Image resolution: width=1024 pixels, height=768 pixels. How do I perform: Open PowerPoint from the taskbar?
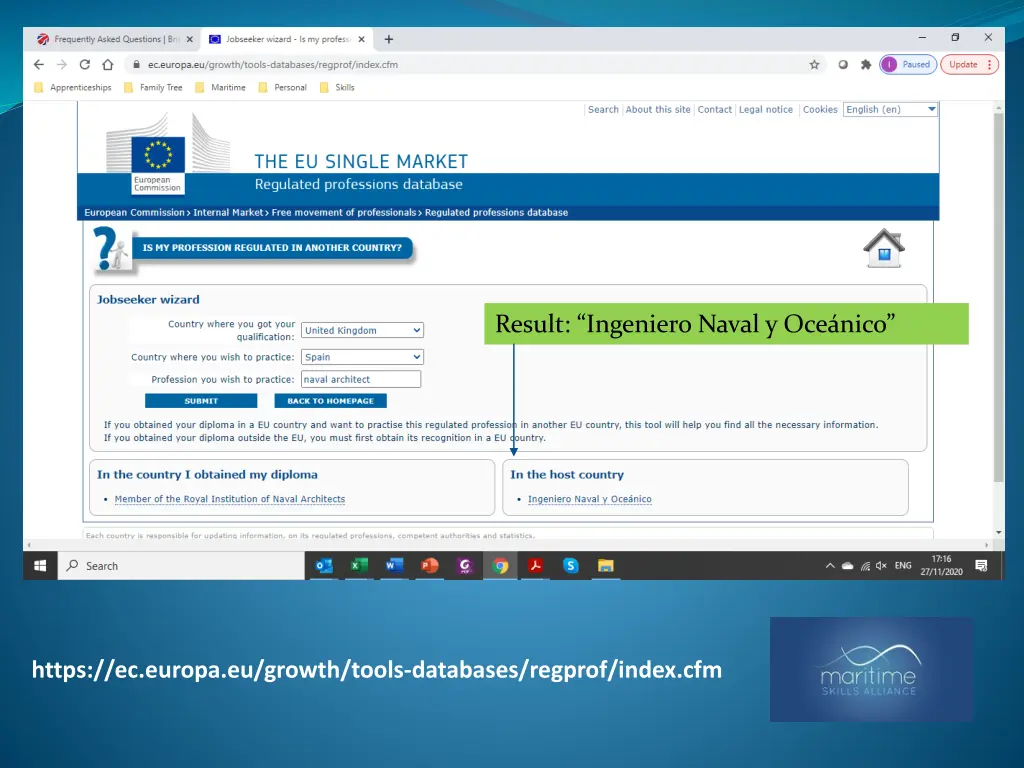(430, 566)
